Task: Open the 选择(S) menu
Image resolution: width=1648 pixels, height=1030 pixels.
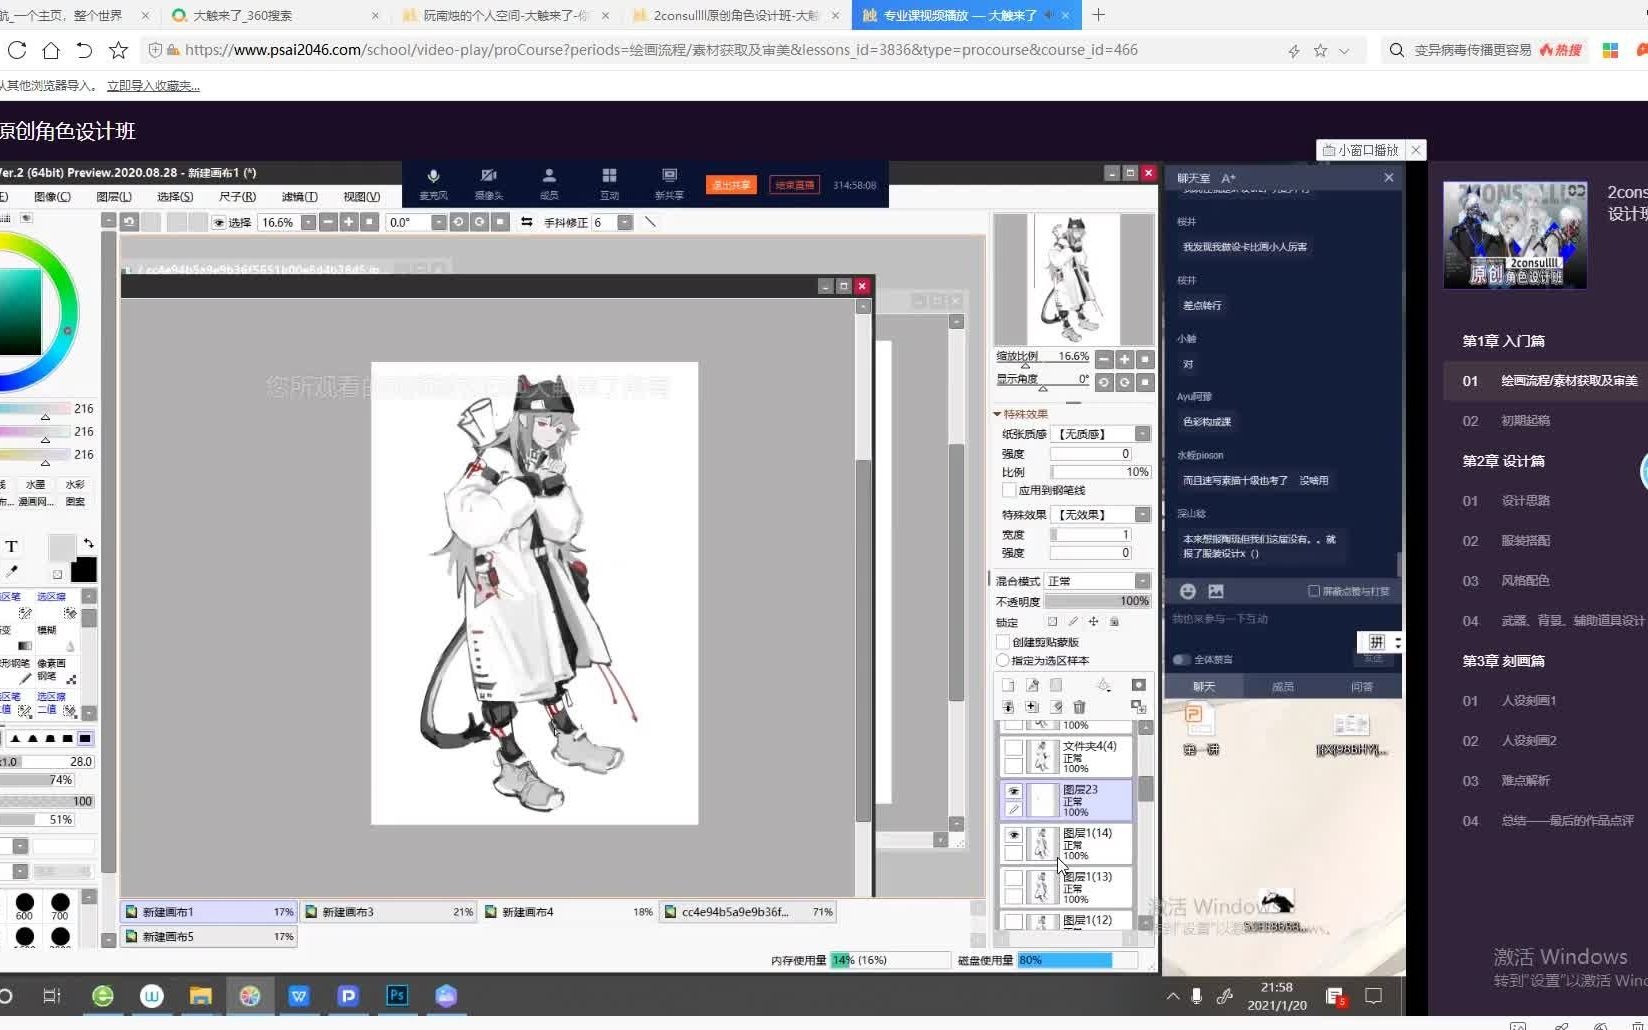Action: 175,197
